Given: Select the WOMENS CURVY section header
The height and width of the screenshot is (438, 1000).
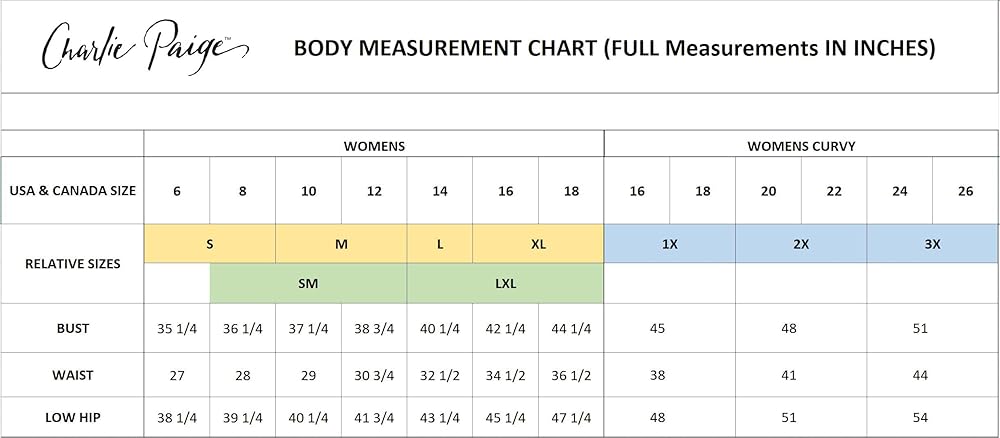Looking at the screenshot, I should pos(801,146).
